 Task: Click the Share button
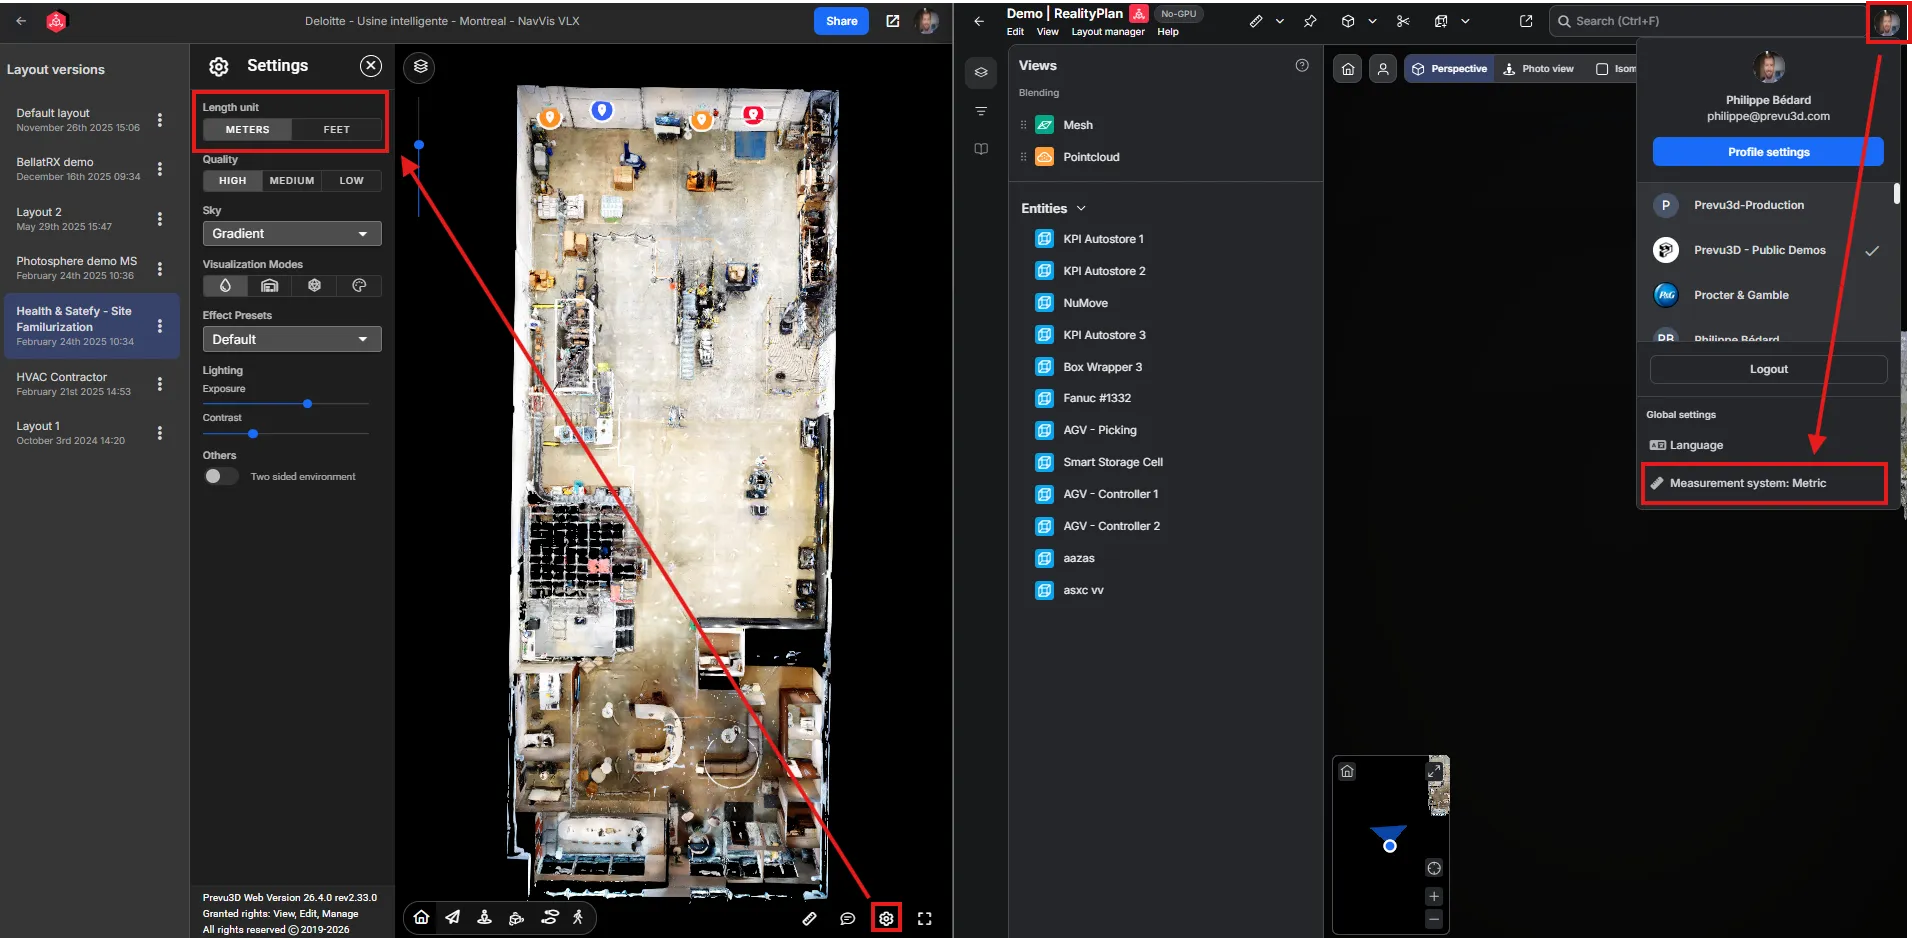(842, 21)
